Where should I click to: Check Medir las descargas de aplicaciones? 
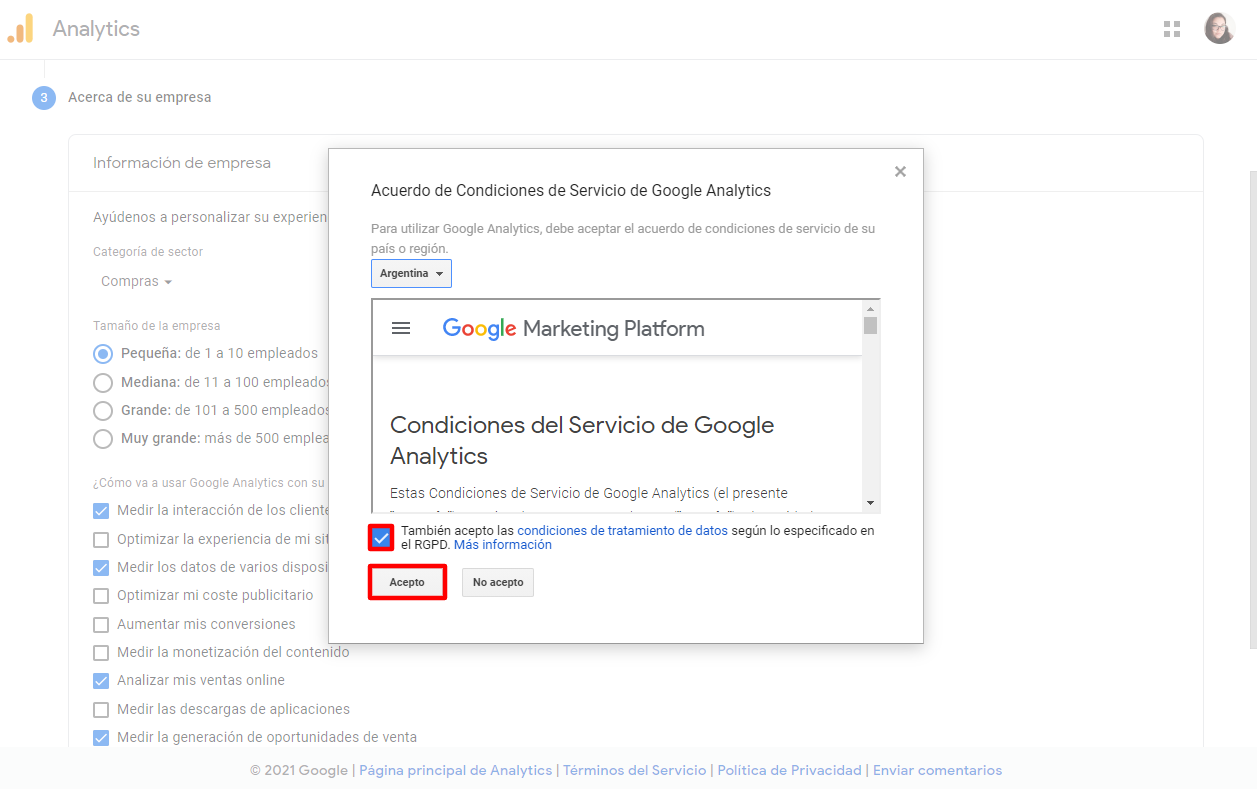click(x=101, y=709)
